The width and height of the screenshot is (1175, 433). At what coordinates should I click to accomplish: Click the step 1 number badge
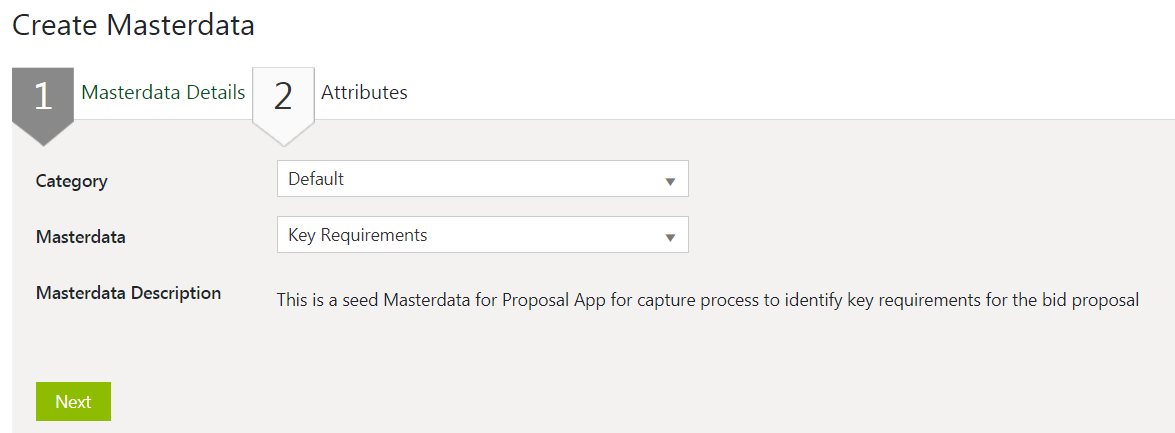(x=43, y=95)
